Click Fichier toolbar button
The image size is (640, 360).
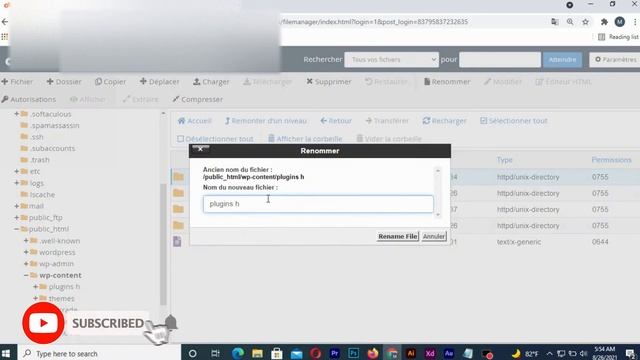tap(17, 82)
